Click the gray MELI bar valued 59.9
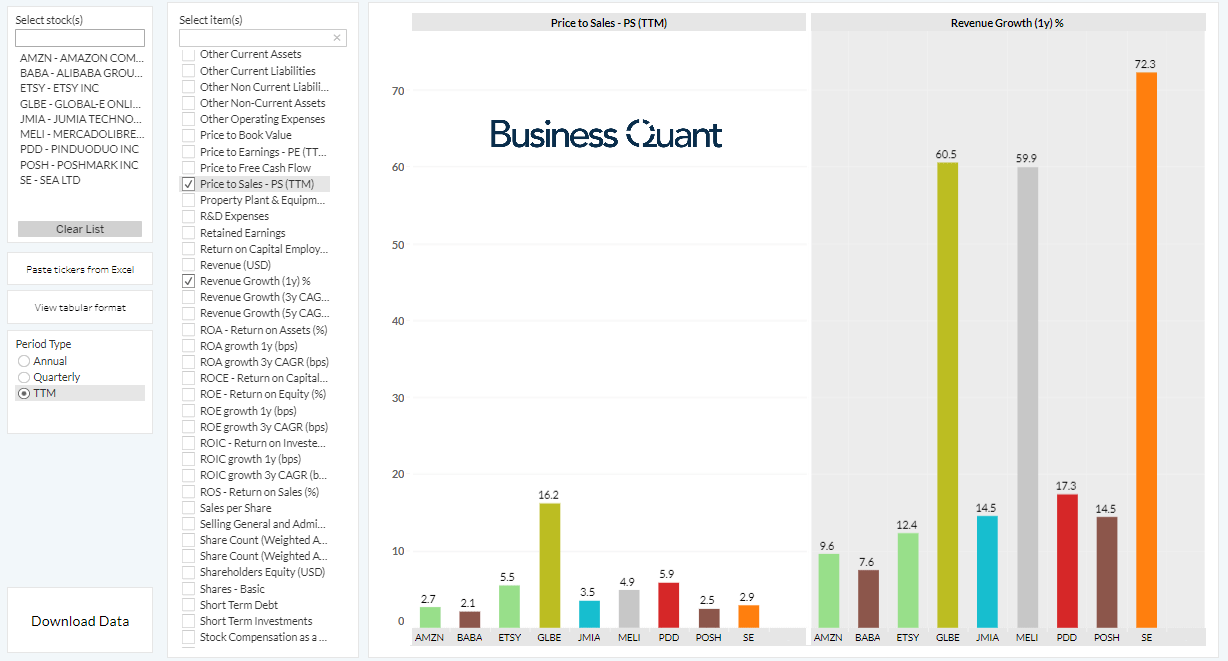The width and height of the screenshot is (1228, 661). point(1027,397)
